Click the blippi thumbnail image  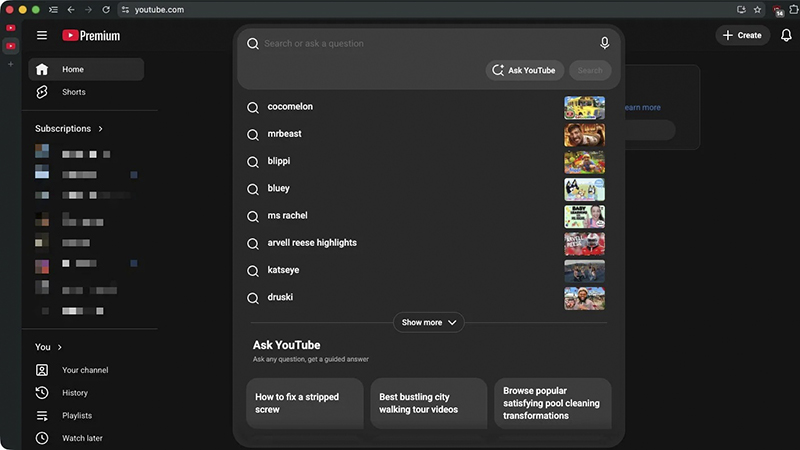tap(584, 162)
